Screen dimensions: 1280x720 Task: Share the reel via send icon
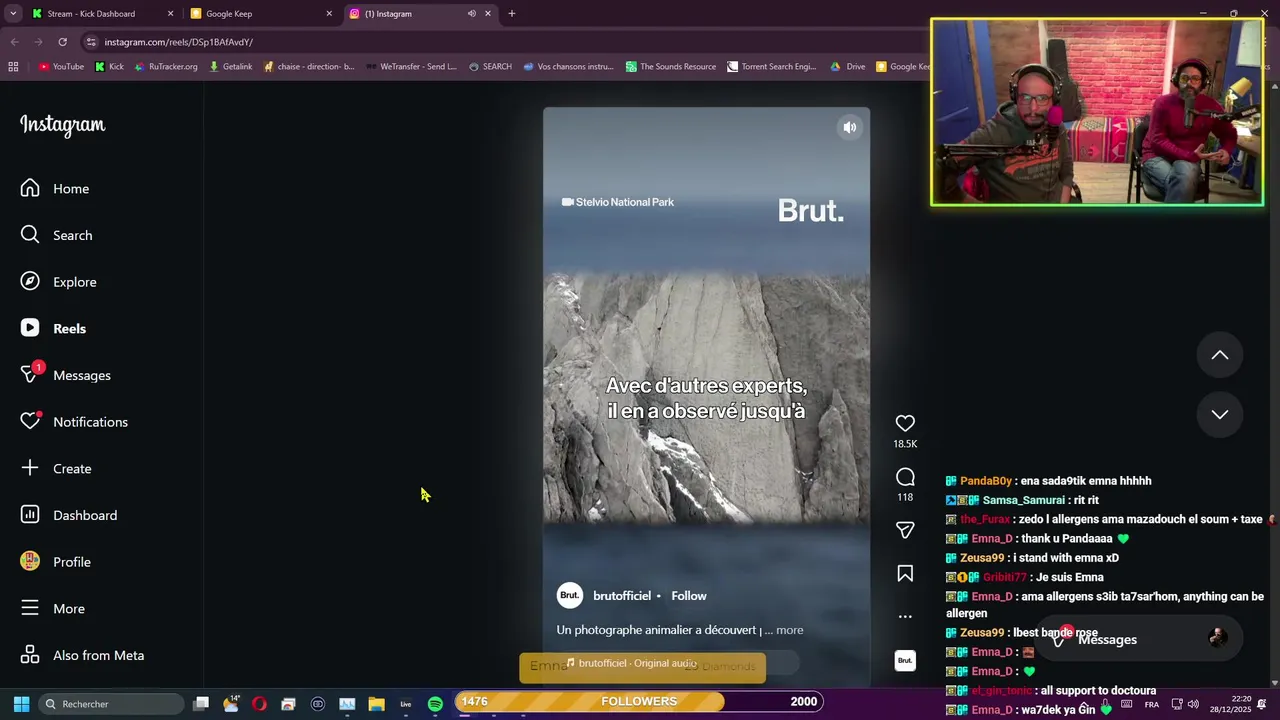click(x=905, y=530)
